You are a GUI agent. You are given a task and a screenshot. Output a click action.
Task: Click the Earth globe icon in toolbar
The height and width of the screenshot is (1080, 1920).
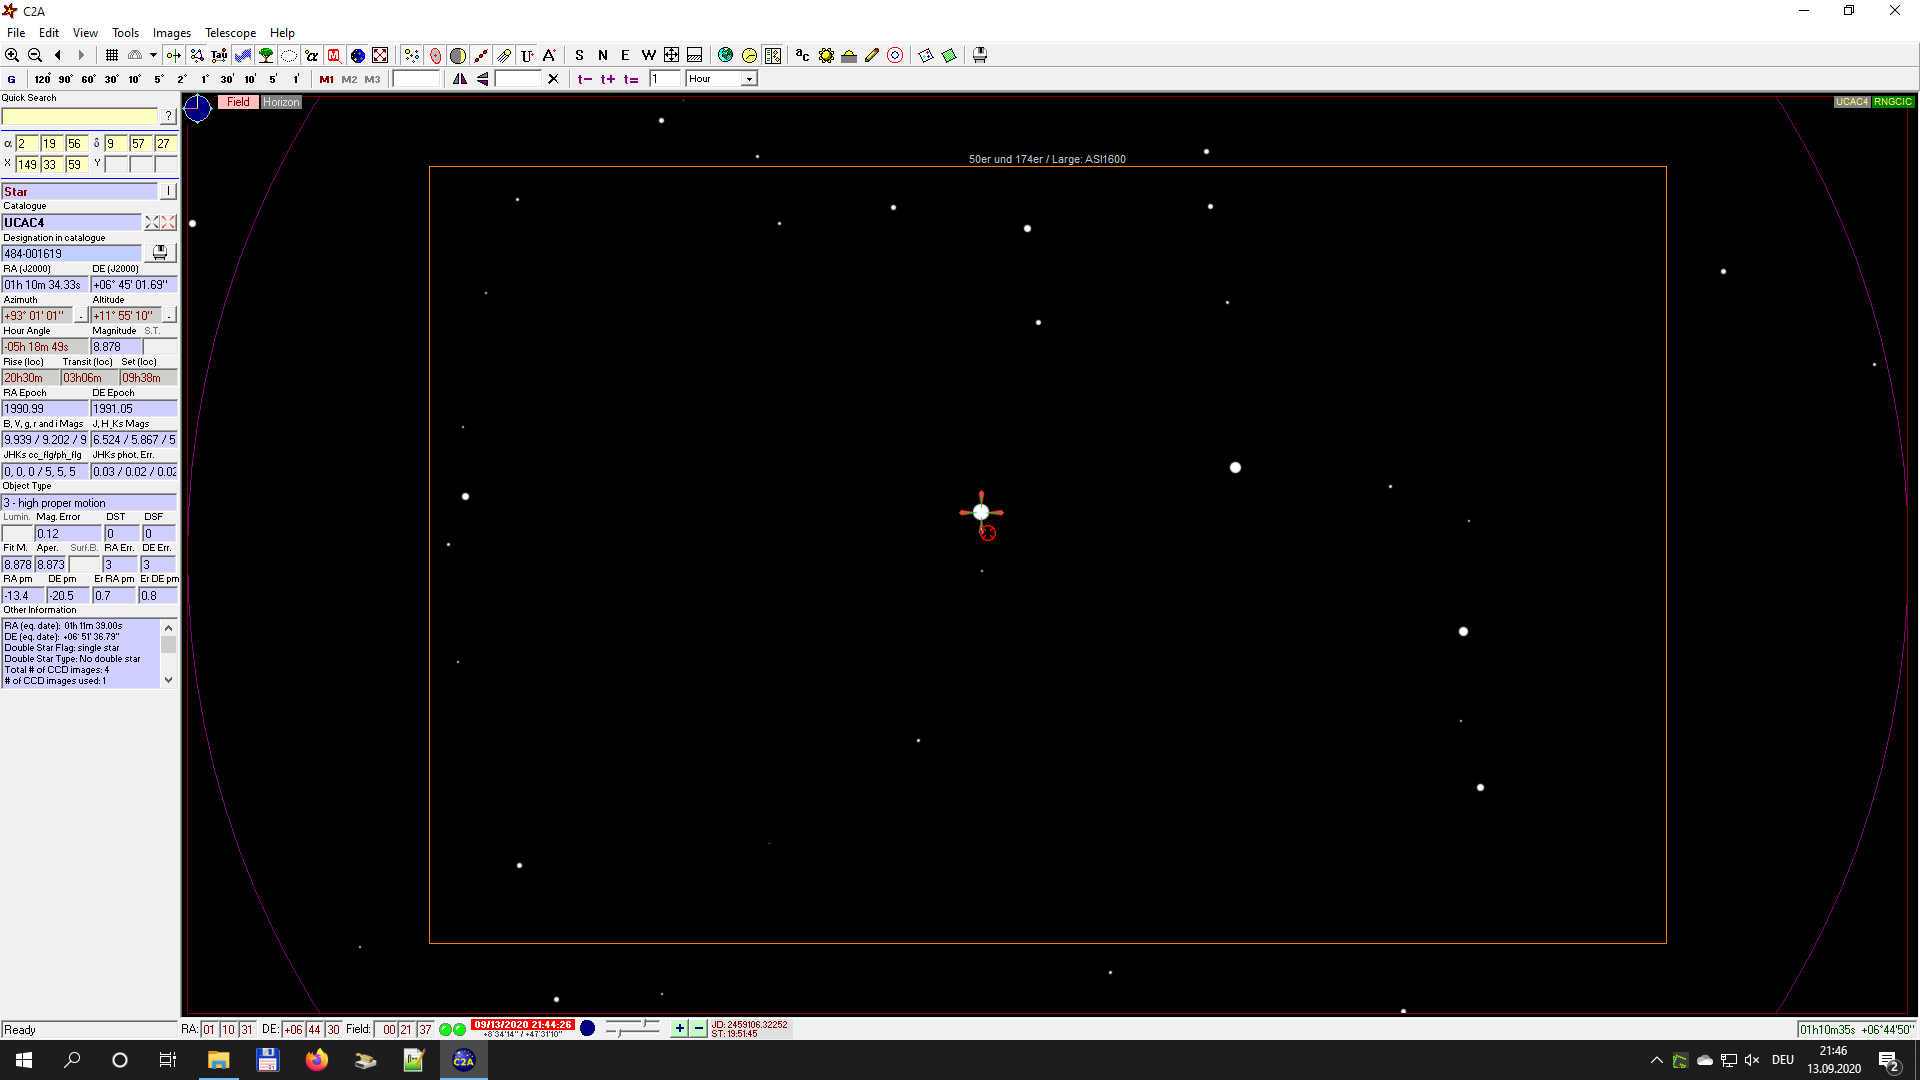coord(726,55)
